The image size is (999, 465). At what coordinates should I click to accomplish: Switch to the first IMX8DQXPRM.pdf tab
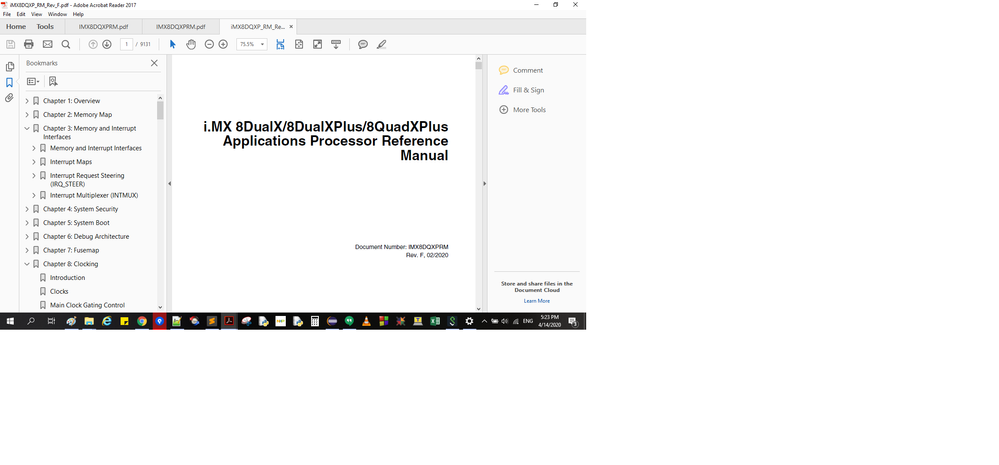[x=103, y=27]
